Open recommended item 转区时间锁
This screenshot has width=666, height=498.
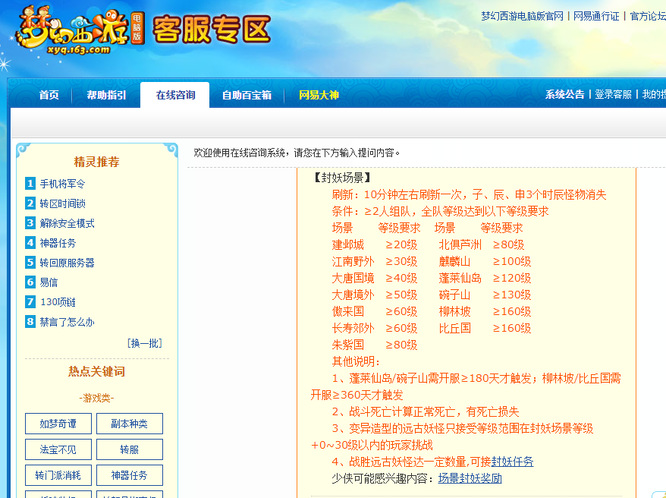coord(62,204)
